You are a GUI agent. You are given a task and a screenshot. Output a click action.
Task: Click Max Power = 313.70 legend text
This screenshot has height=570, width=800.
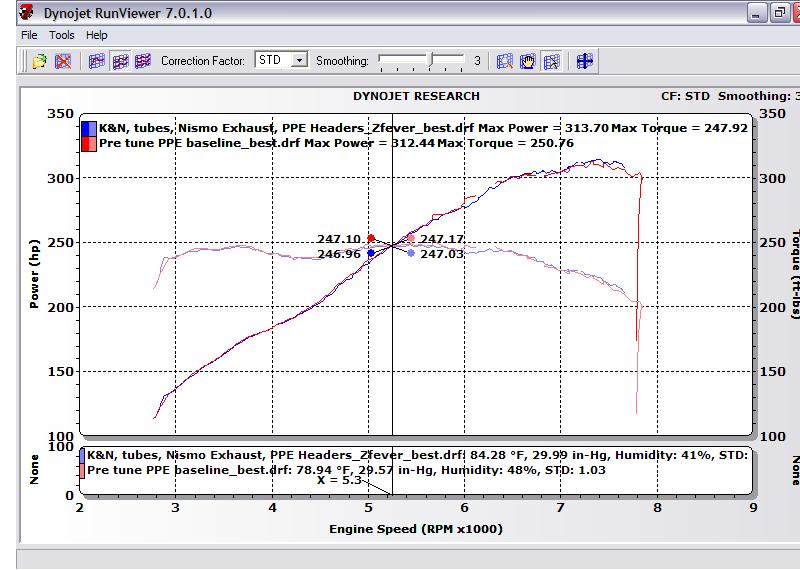pos(543,128)
